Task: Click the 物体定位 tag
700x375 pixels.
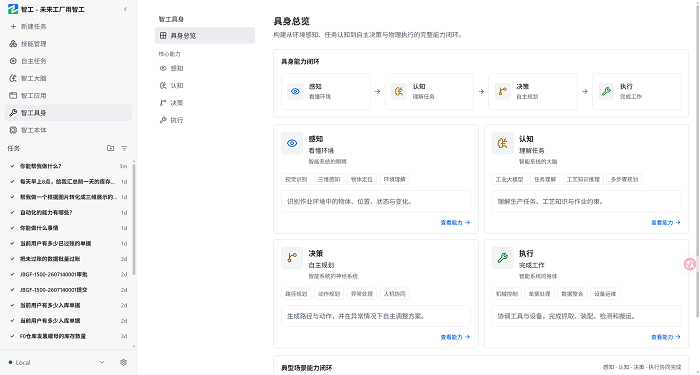Action: (362, 179)
